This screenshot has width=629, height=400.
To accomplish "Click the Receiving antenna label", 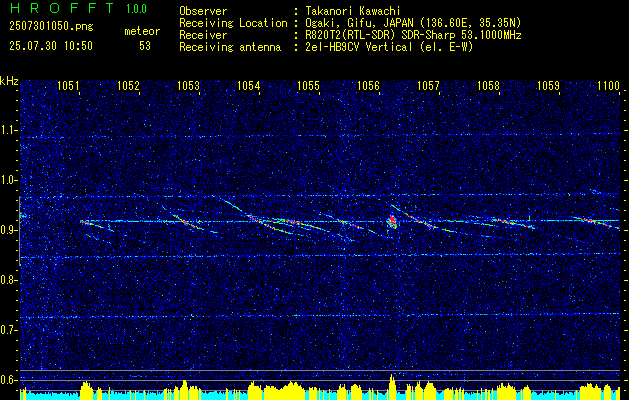I will pyautogui.click(x=230, y=47).
